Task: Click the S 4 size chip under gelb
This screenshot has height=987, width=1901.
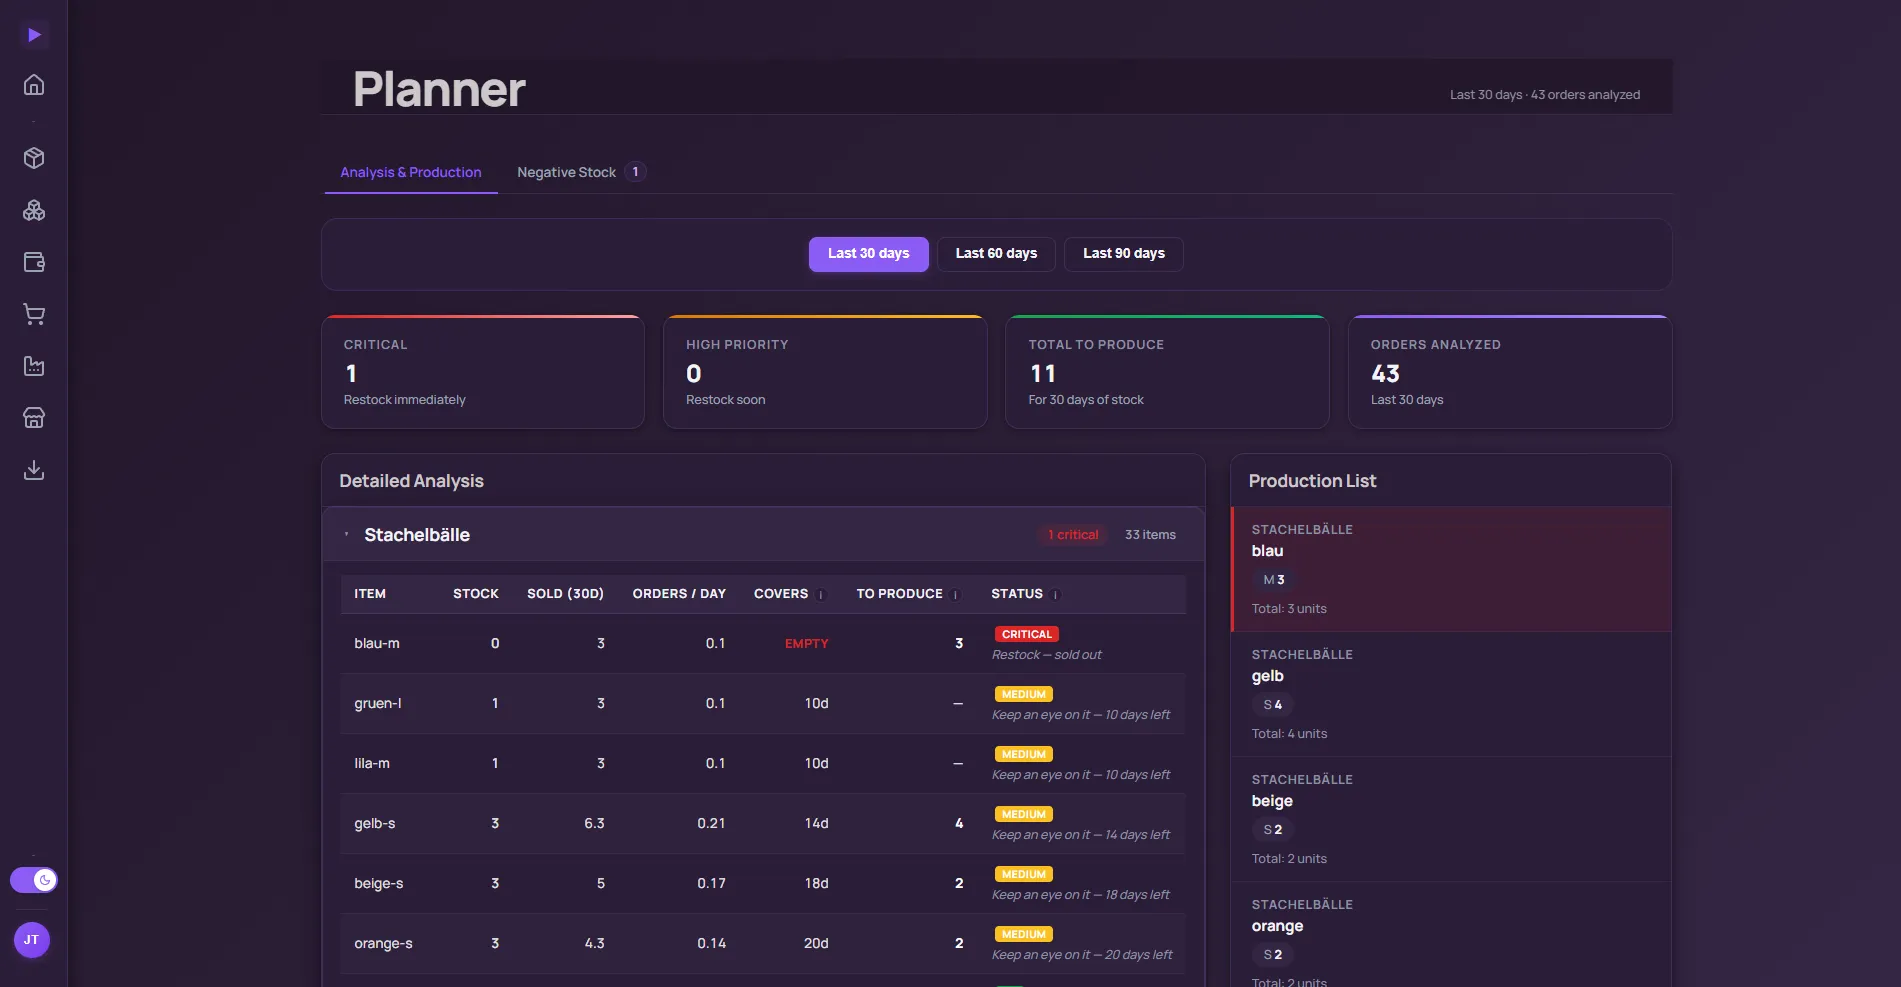Action: click(x=1272, y=705)
